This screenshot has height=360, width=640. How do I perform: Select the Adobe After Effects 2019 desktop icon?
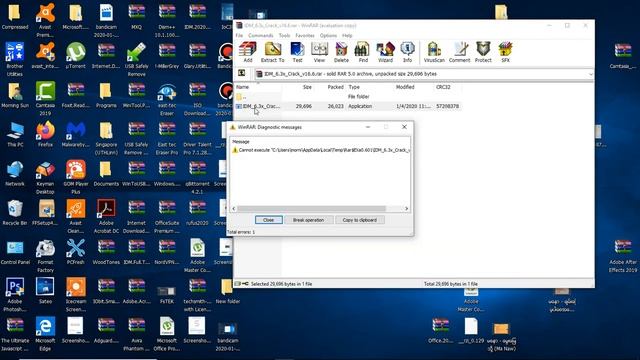click(623, 256)
